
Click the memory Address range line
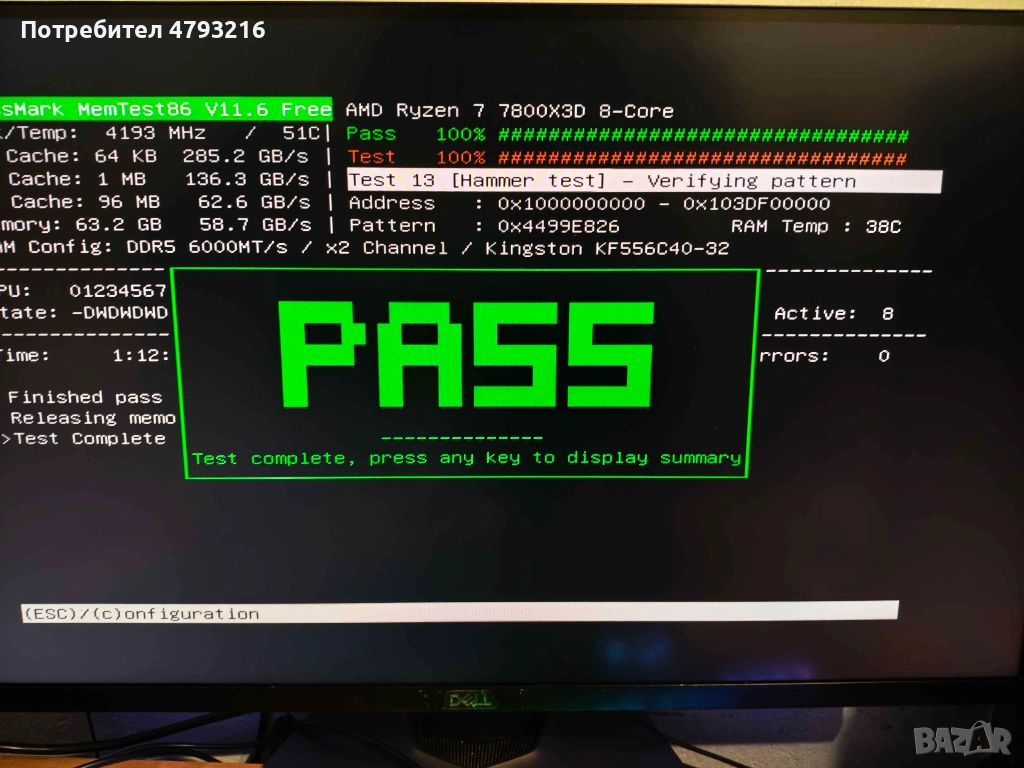click(x=589, y=204)
